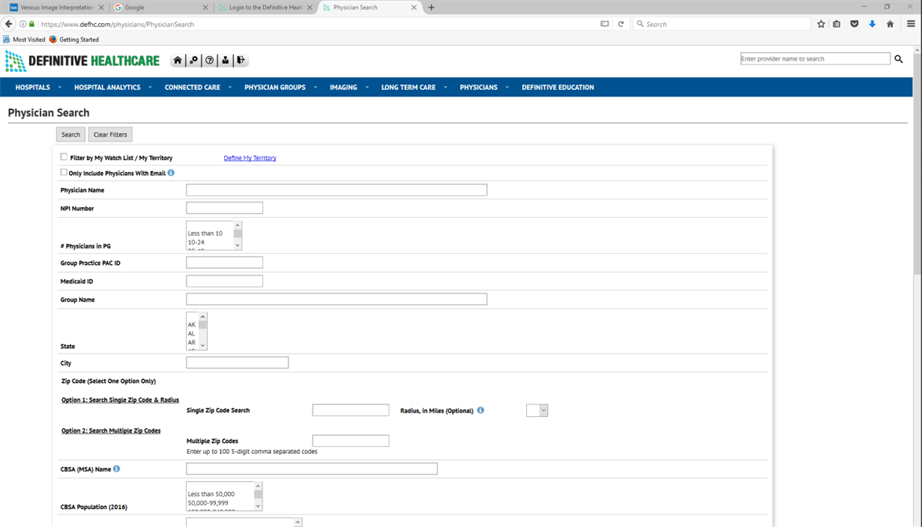Bookmark this page with star icon
922x527 pixels.
[x=821, y=24]
